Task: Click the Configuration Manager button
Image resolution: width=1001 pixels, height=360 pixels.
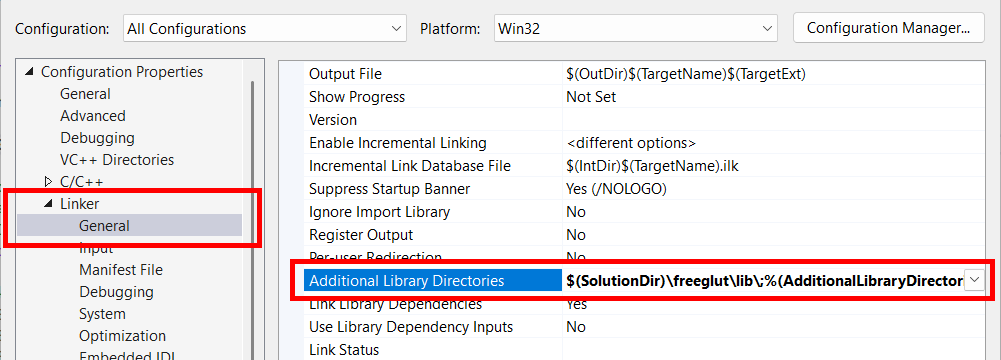Action: (x=889, y=28)
